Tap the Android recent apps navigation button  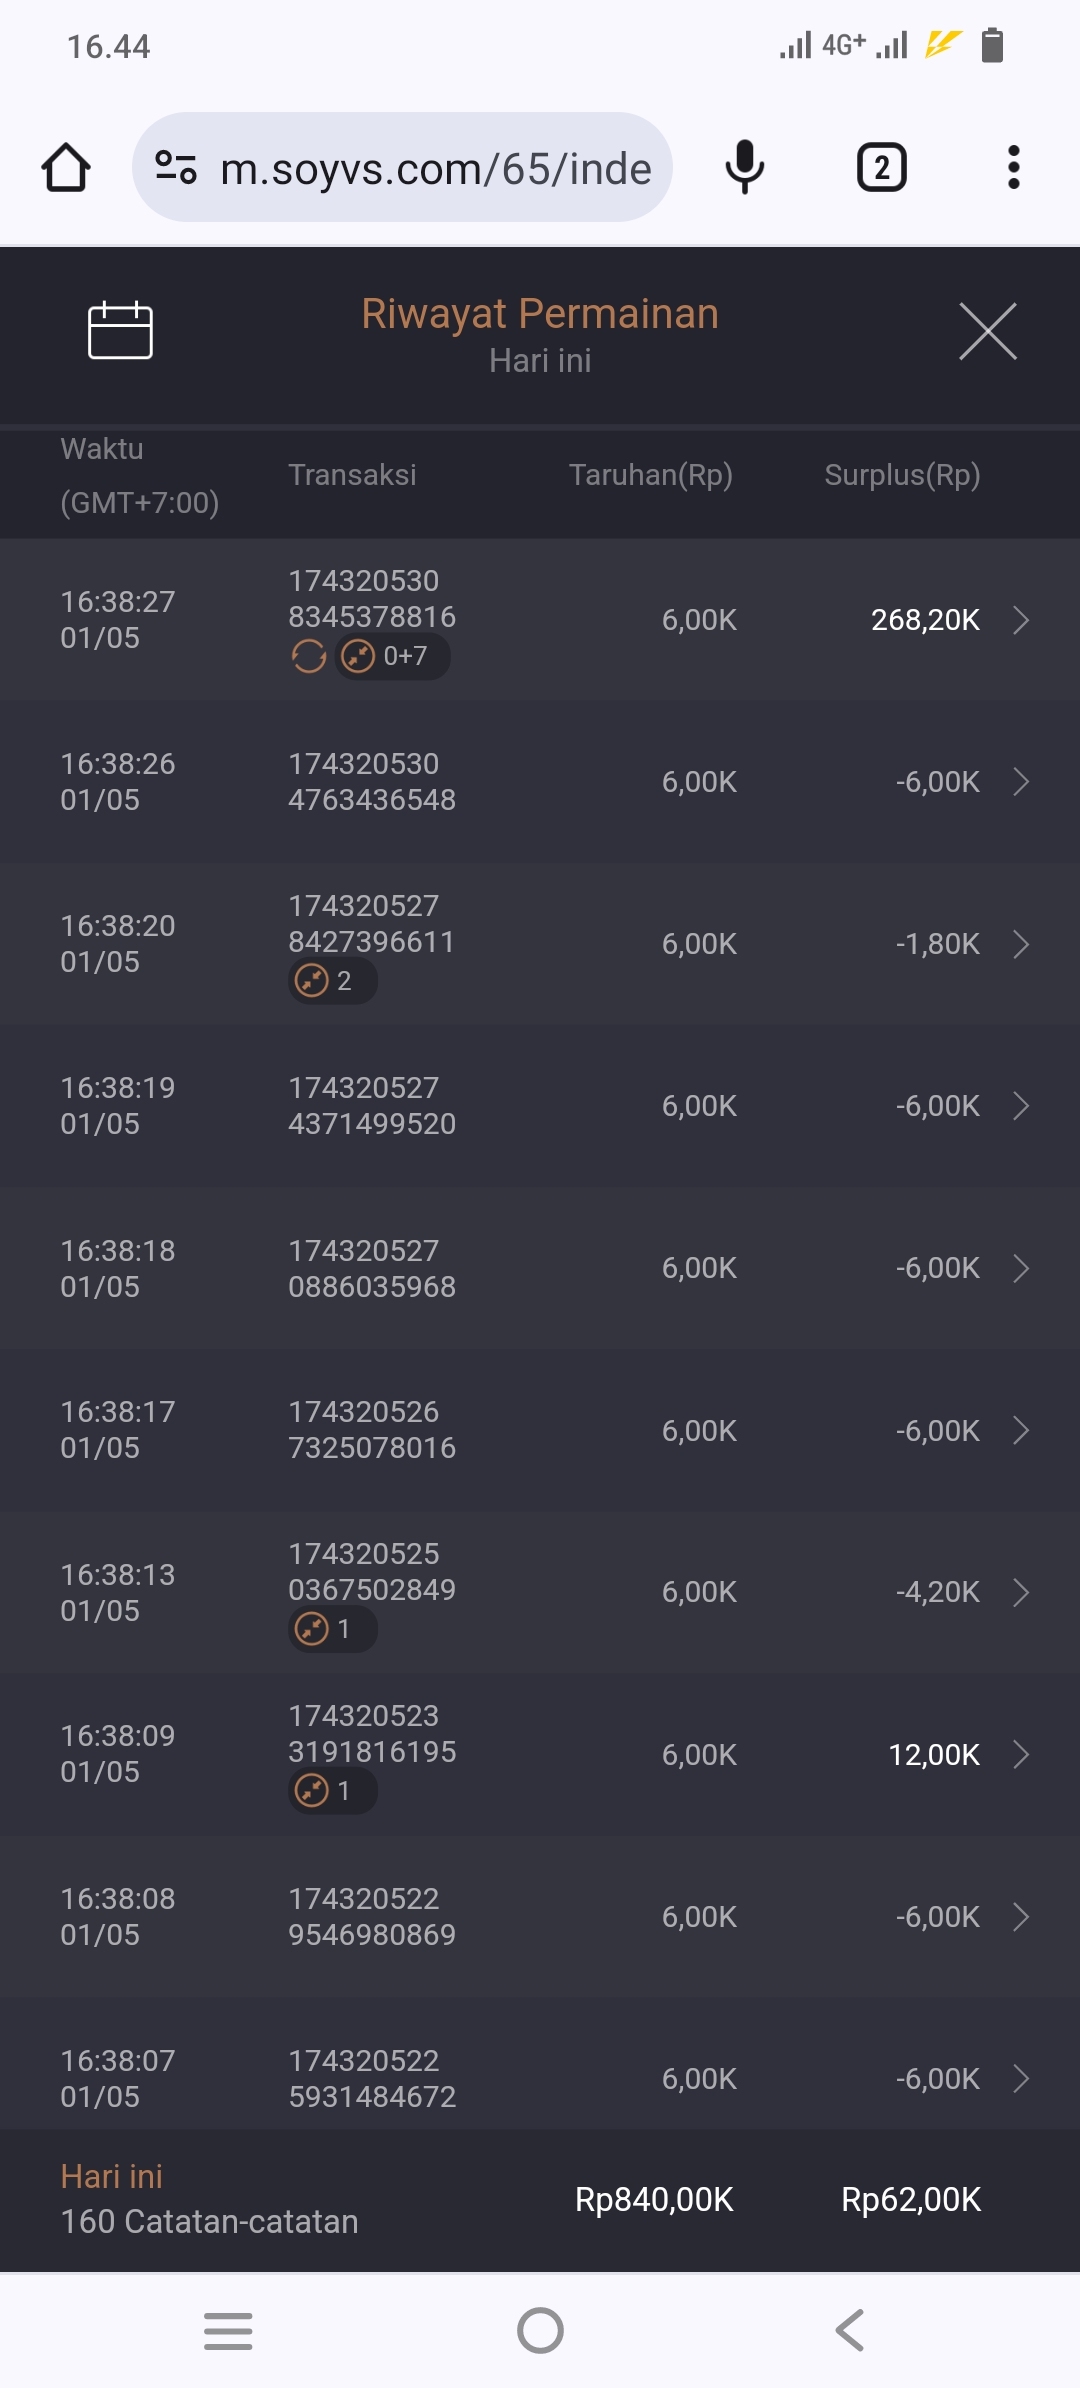(x=228, y=2330)
